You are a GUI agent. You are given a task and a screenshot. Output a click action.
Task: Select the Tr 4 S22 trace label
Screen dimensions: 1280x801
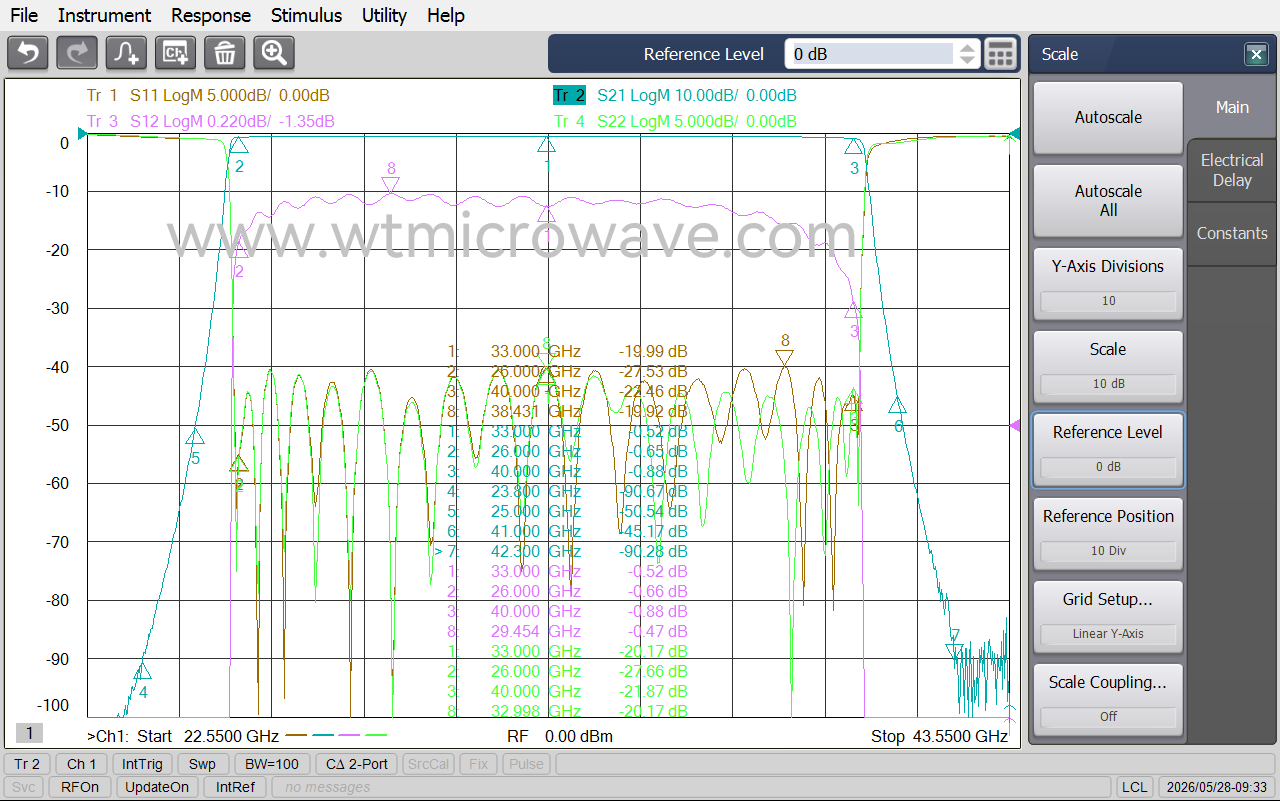(x=675, y=122)
